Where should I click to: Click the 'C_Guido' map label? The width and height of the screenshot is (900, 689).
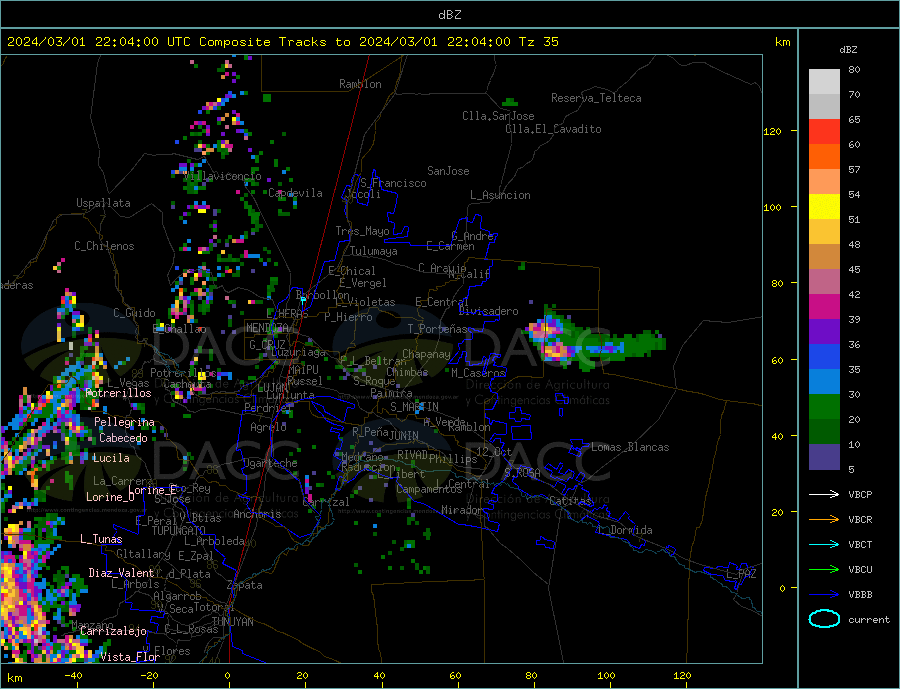(134, 313)
